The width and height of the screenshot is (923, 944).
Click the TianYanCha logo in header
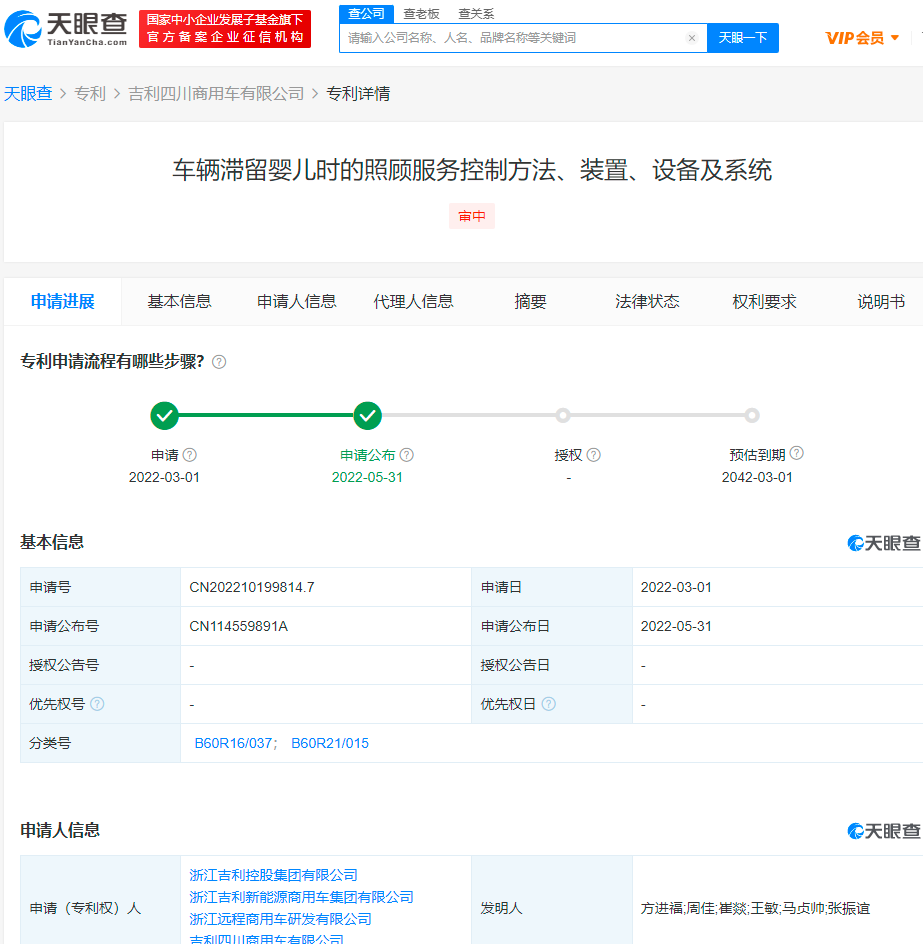(x=66, y=28)
